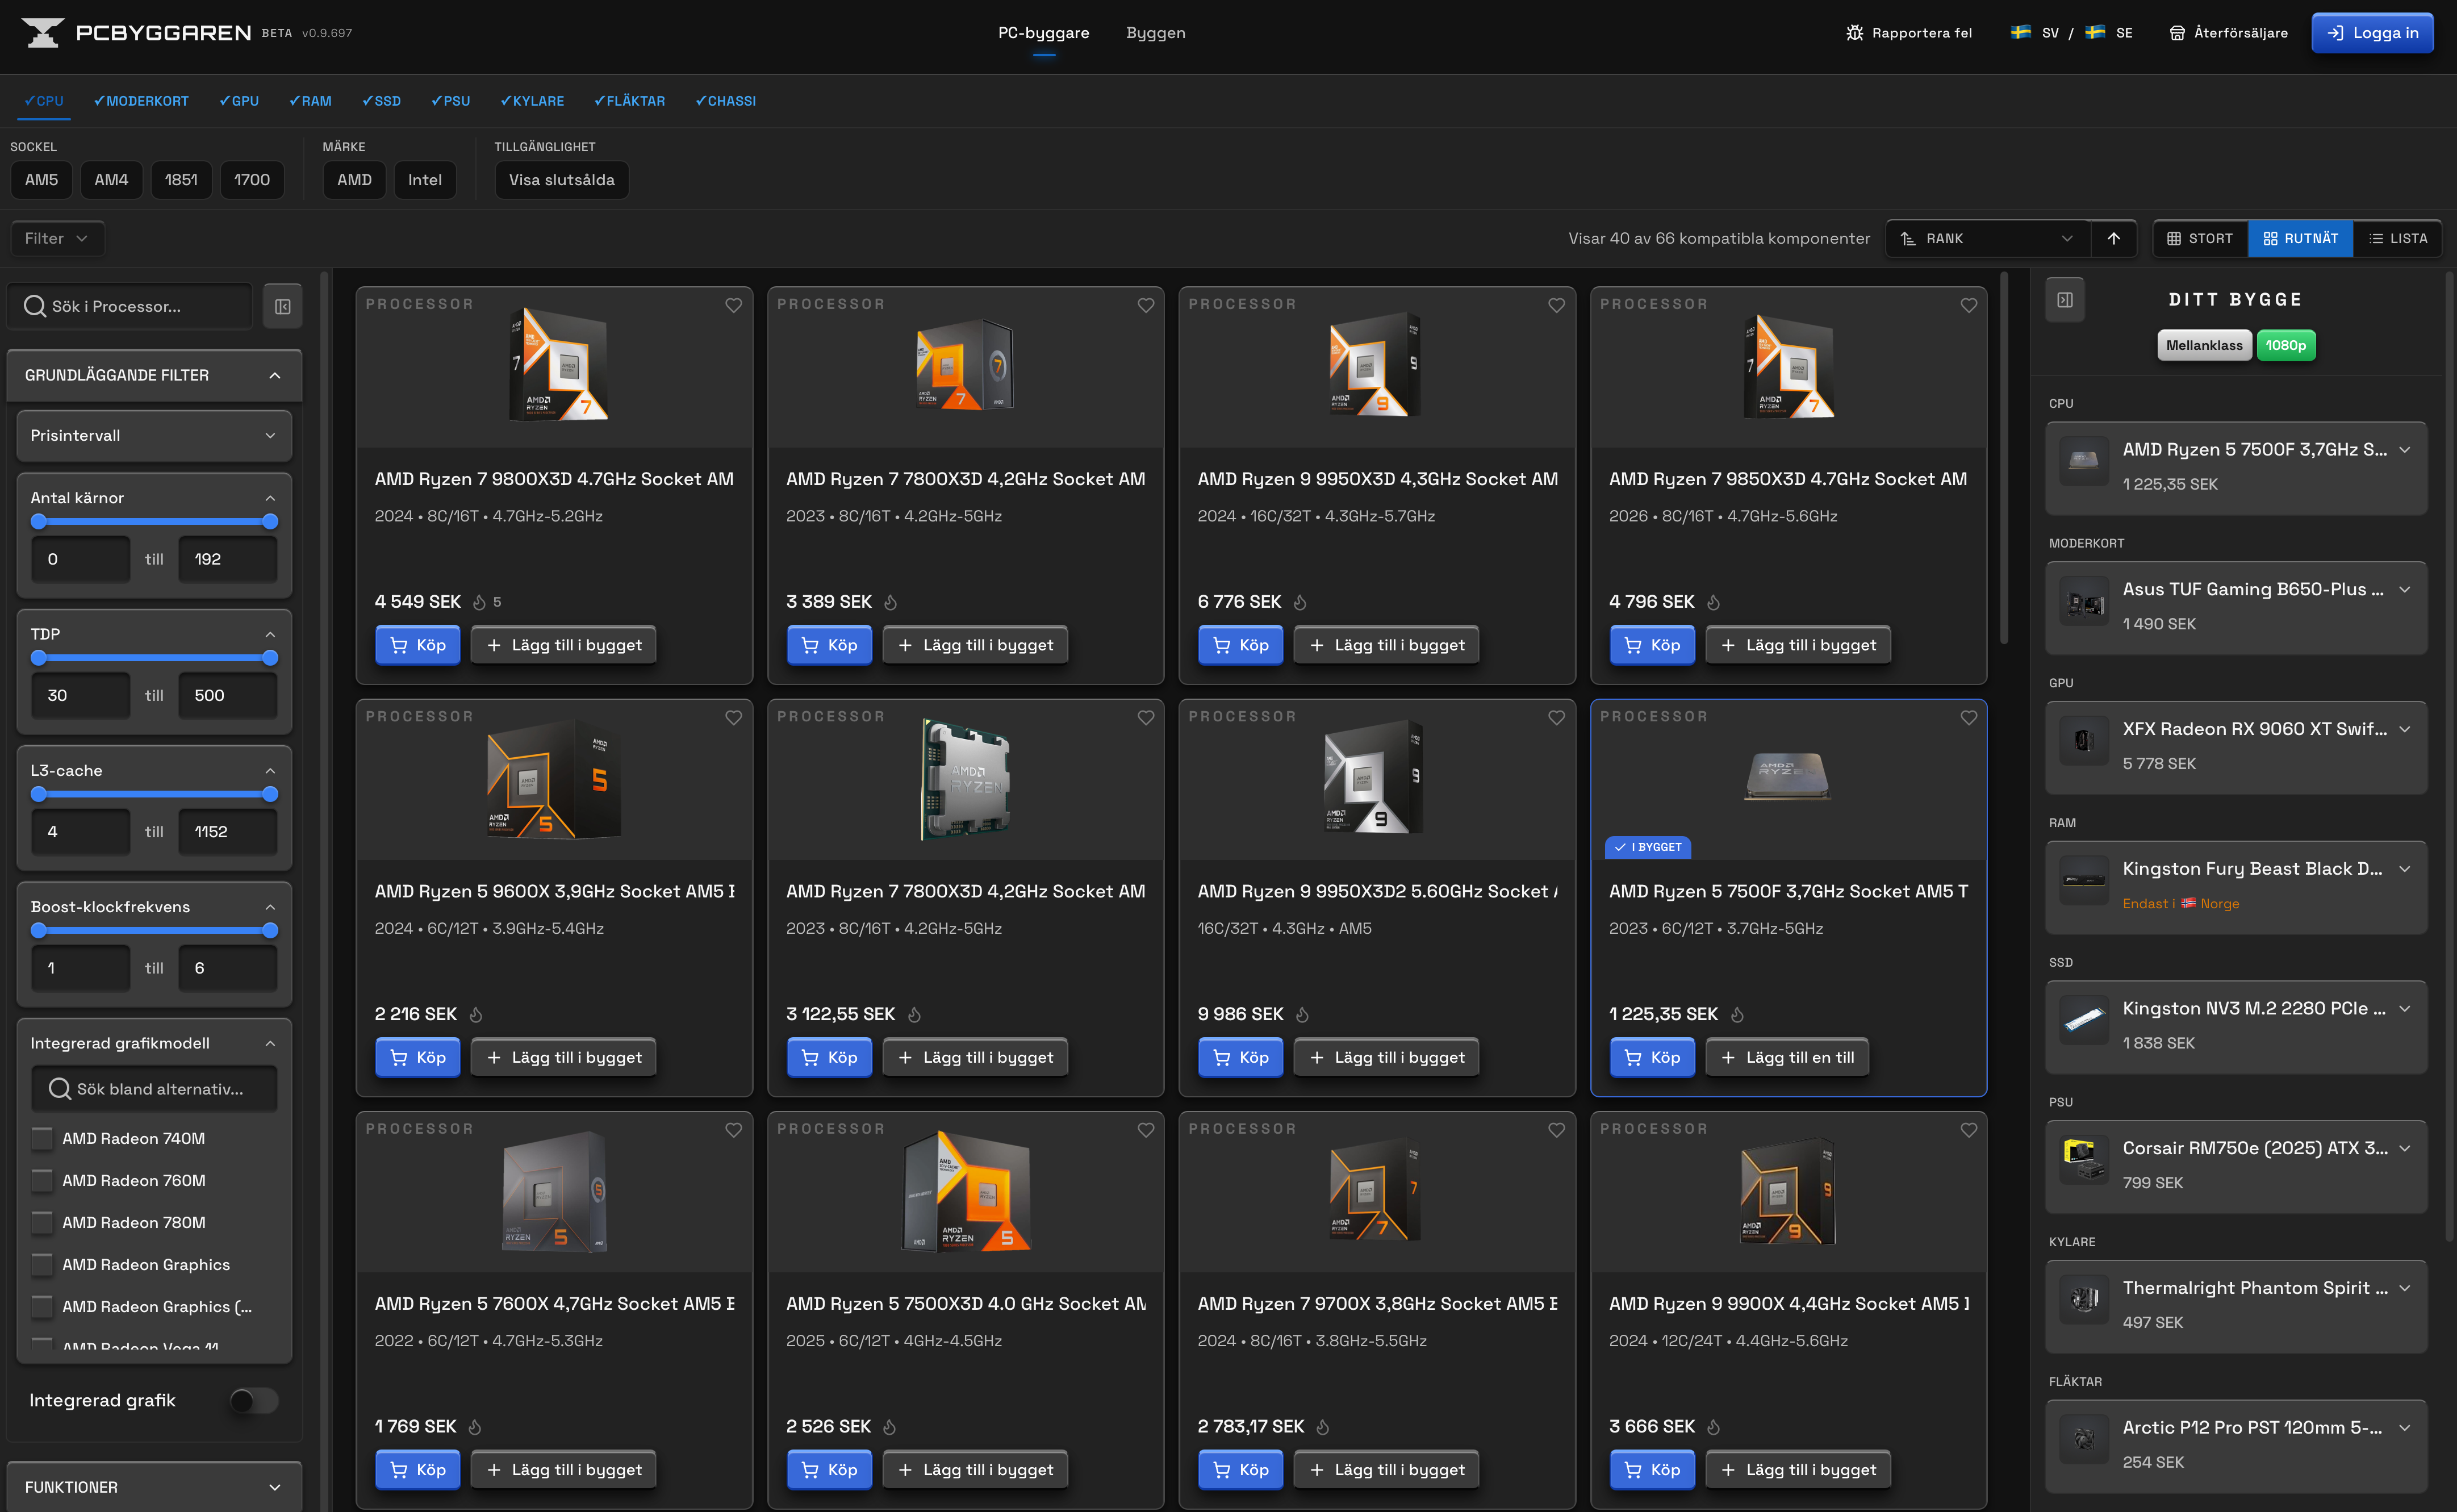Click Lägg till en till for Ryzen 5 7500F
The image size is (2457, 1512).
(x=1787, y=1058)
